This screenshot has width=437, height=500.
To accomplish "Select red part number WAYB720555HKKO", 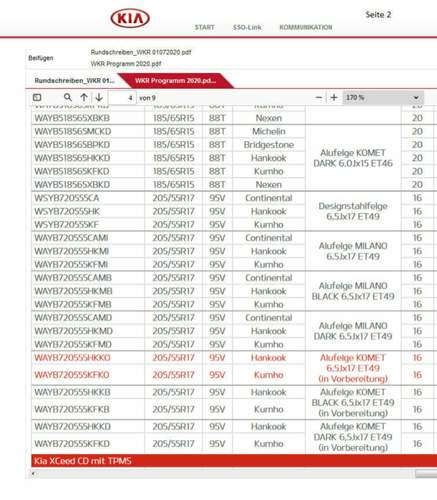I will pyautogui.click(x=72, y=358).
